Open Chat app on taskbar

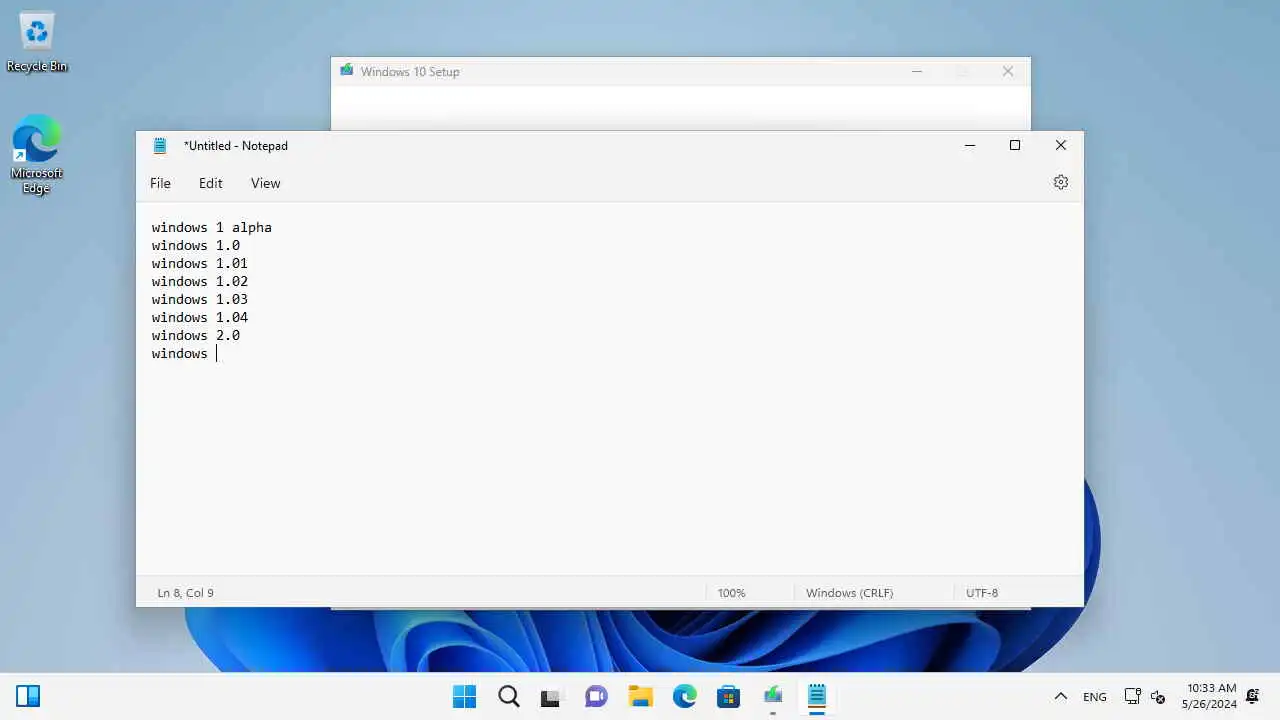click(x=596, y=696)
